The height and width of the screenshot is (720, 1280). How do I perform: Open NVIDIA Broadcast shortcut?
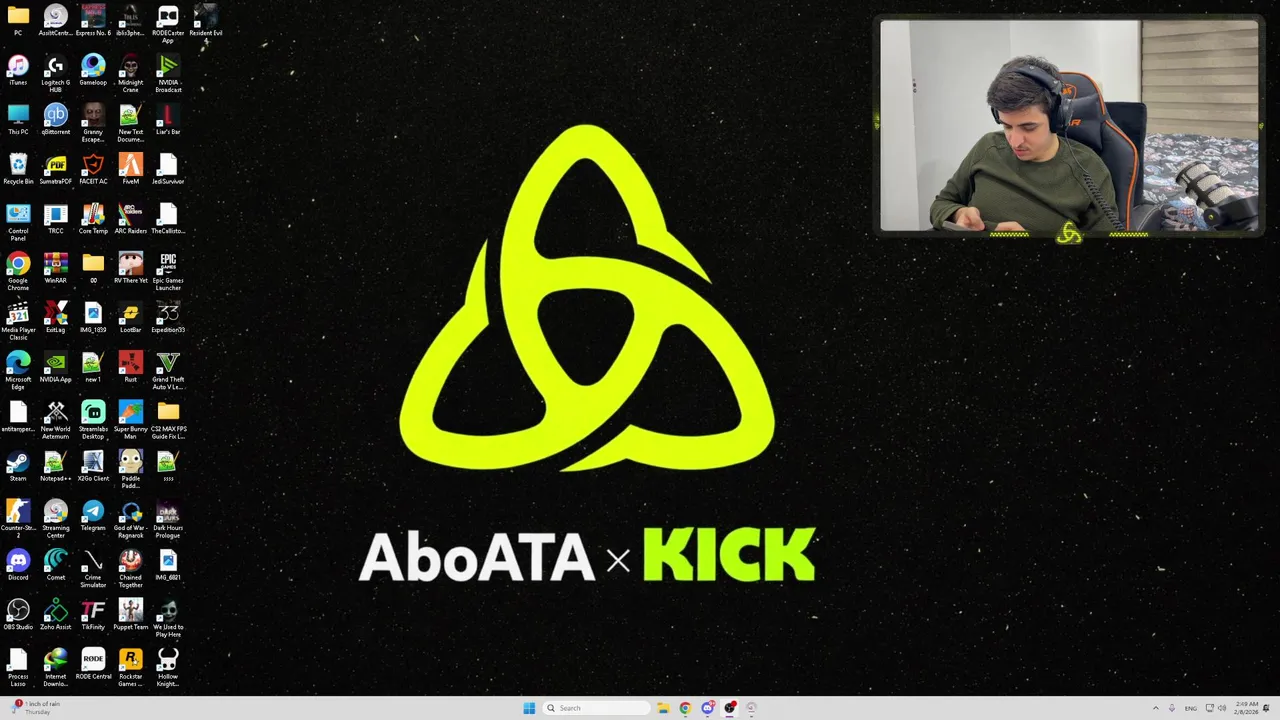click(168, 73)
